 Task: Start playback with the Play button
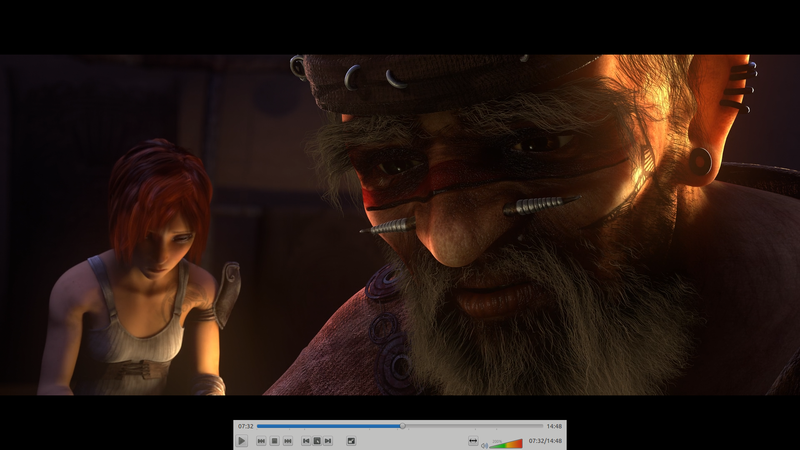(242, 440)
